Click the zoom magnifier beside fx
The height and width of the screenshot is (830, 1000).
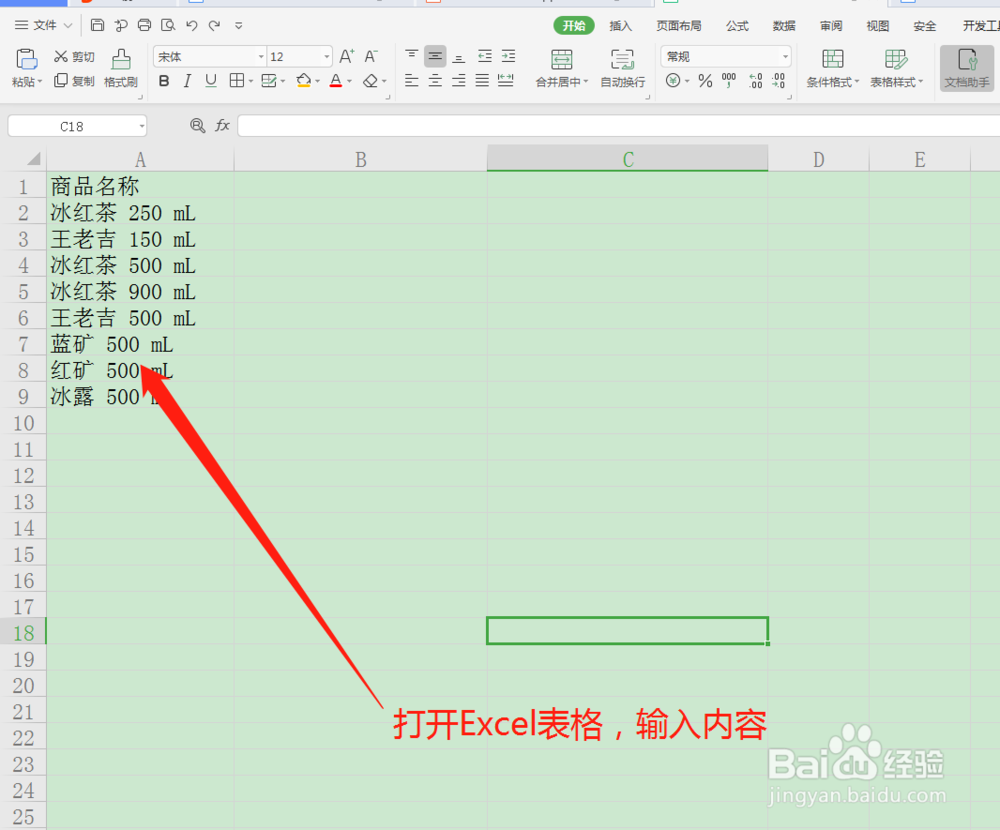[x=198, y=126]
